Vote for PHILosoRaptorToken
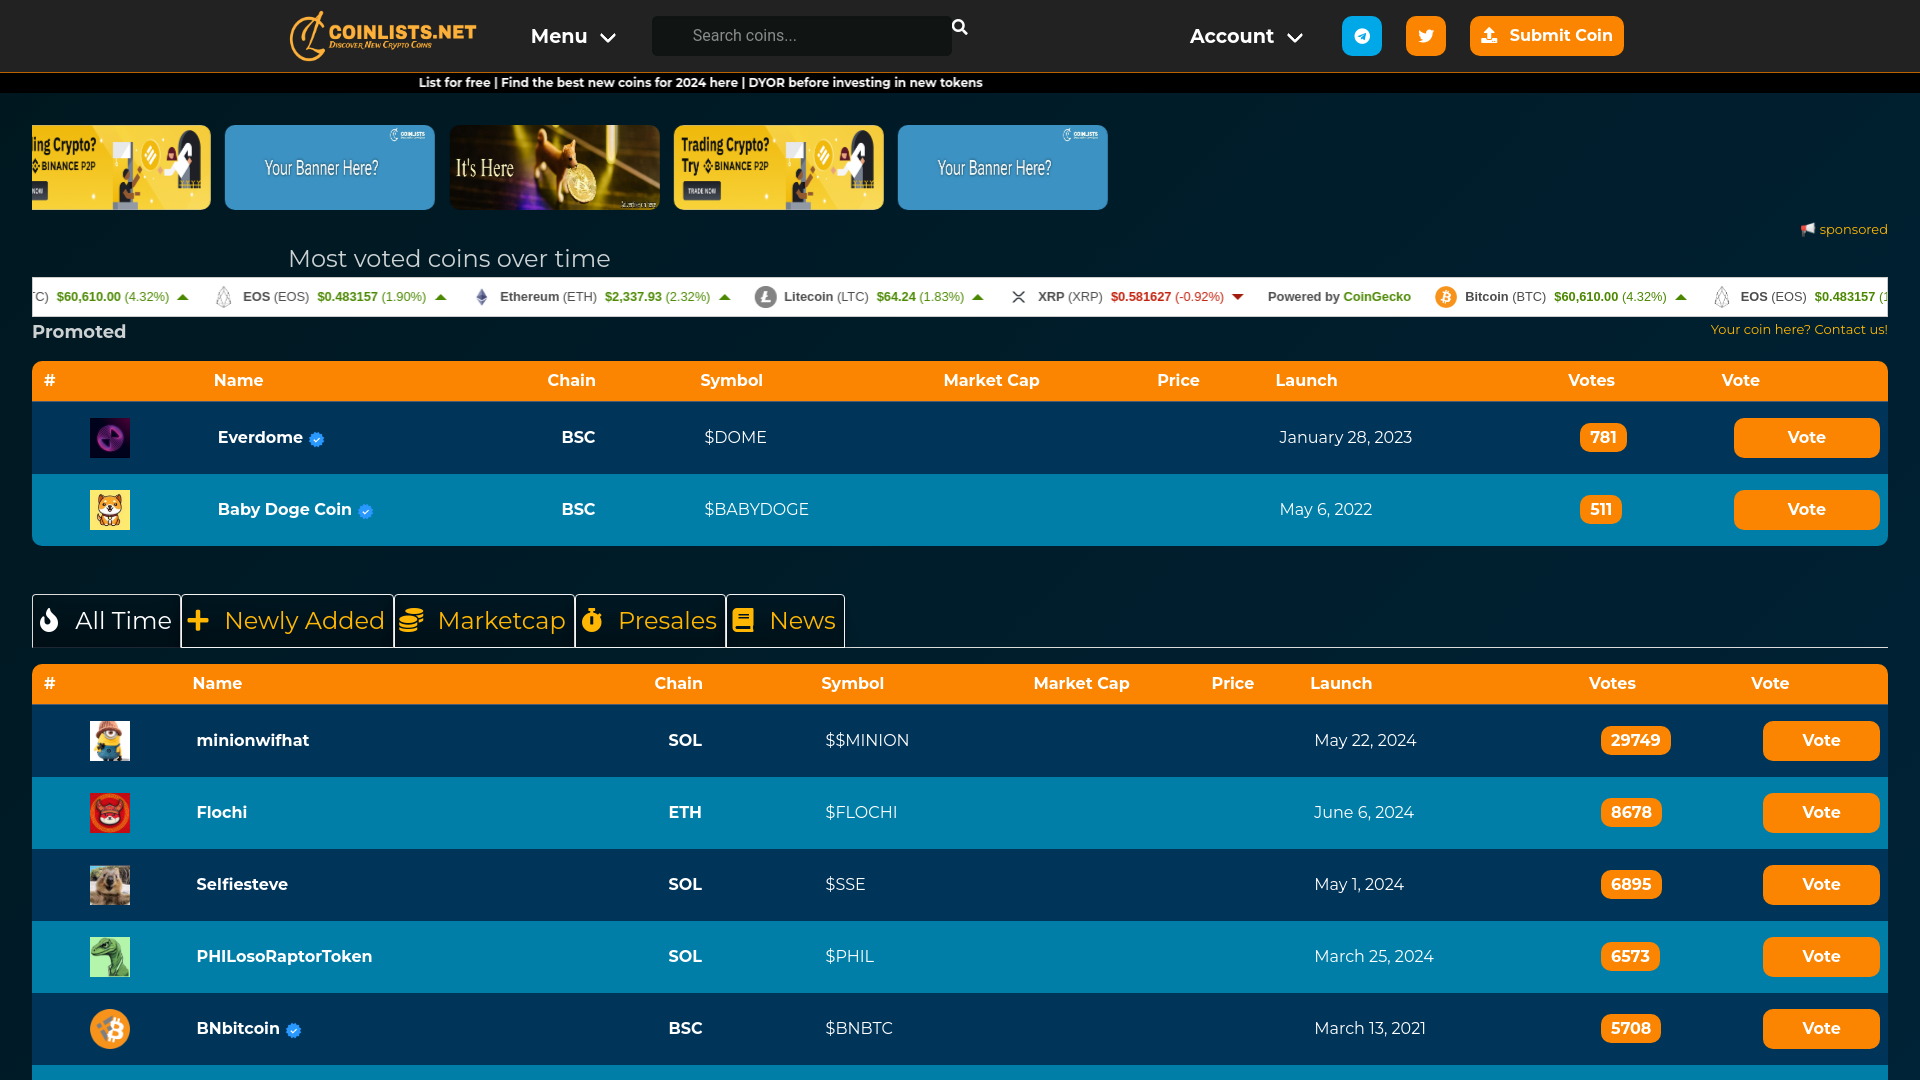This screenshot has height=1080, width=1920. [1821, 957]
